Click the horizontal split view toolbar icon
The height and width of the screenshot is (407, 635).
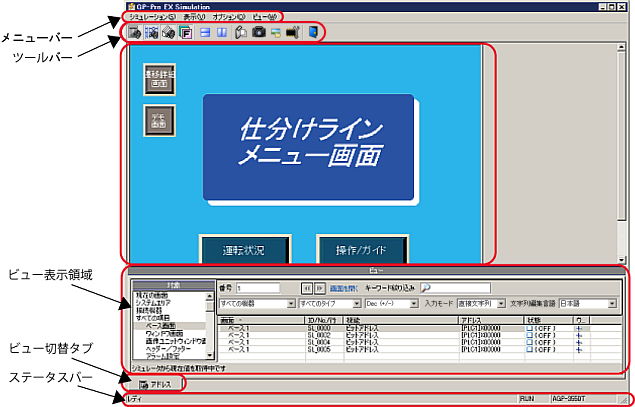204,33
